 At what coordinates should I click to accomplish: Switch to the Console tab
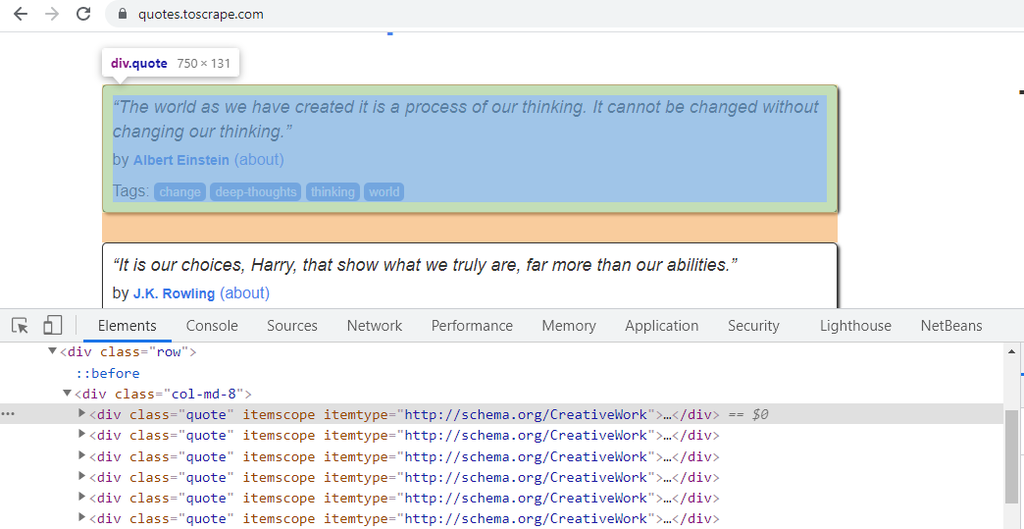(212, 326)
